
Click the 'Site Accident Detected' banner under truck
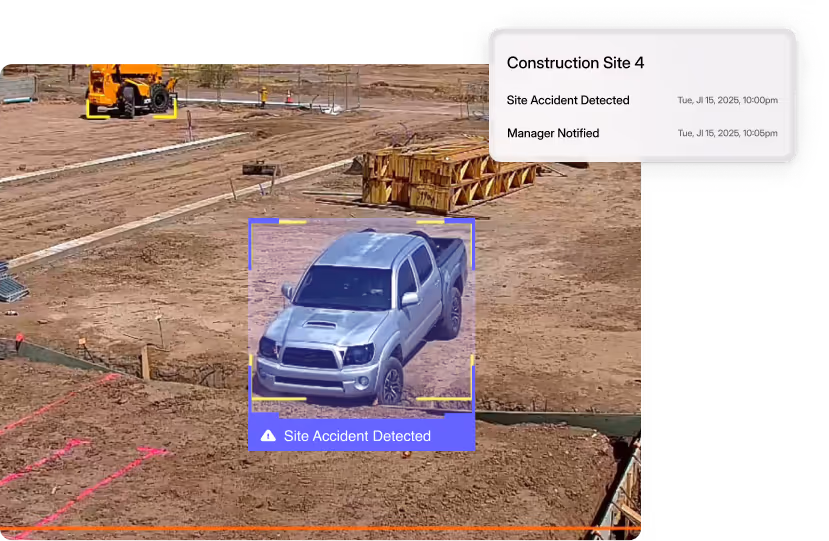[x=362, y=434]
